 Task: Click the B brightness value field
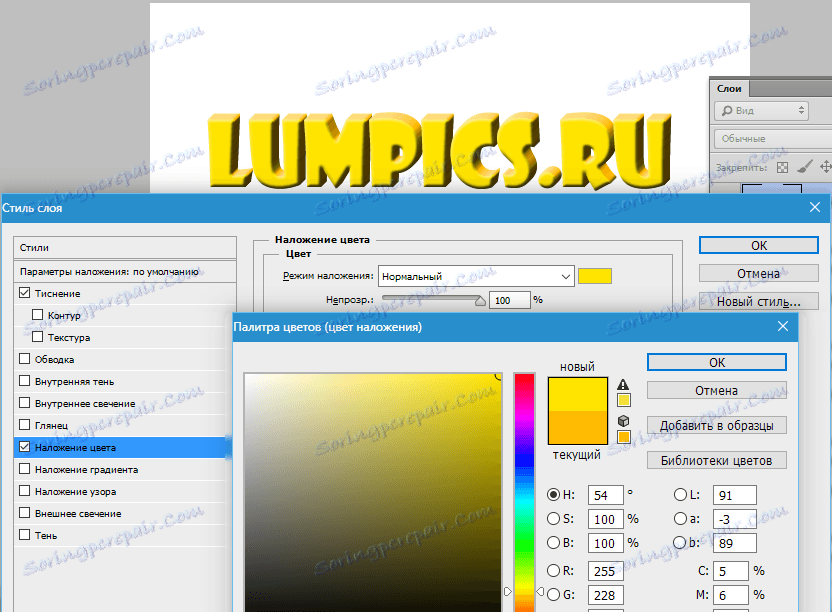605,542
